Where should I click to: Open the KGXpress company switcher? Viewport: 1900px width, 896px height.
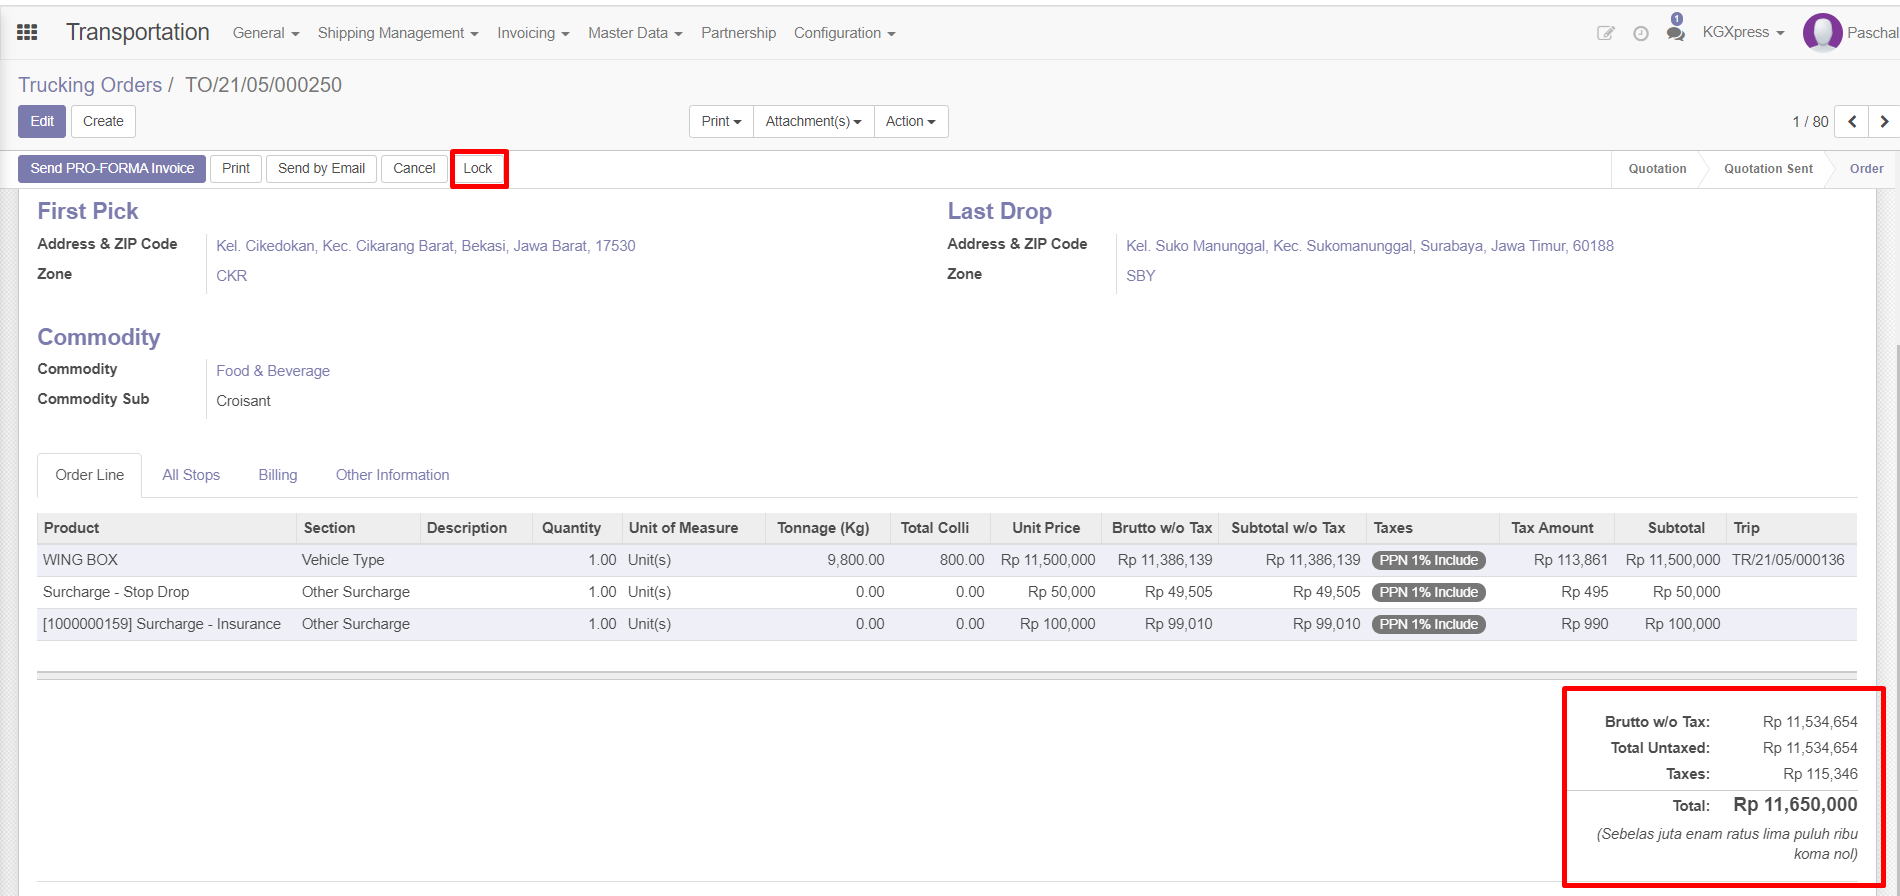(1743, 32)
